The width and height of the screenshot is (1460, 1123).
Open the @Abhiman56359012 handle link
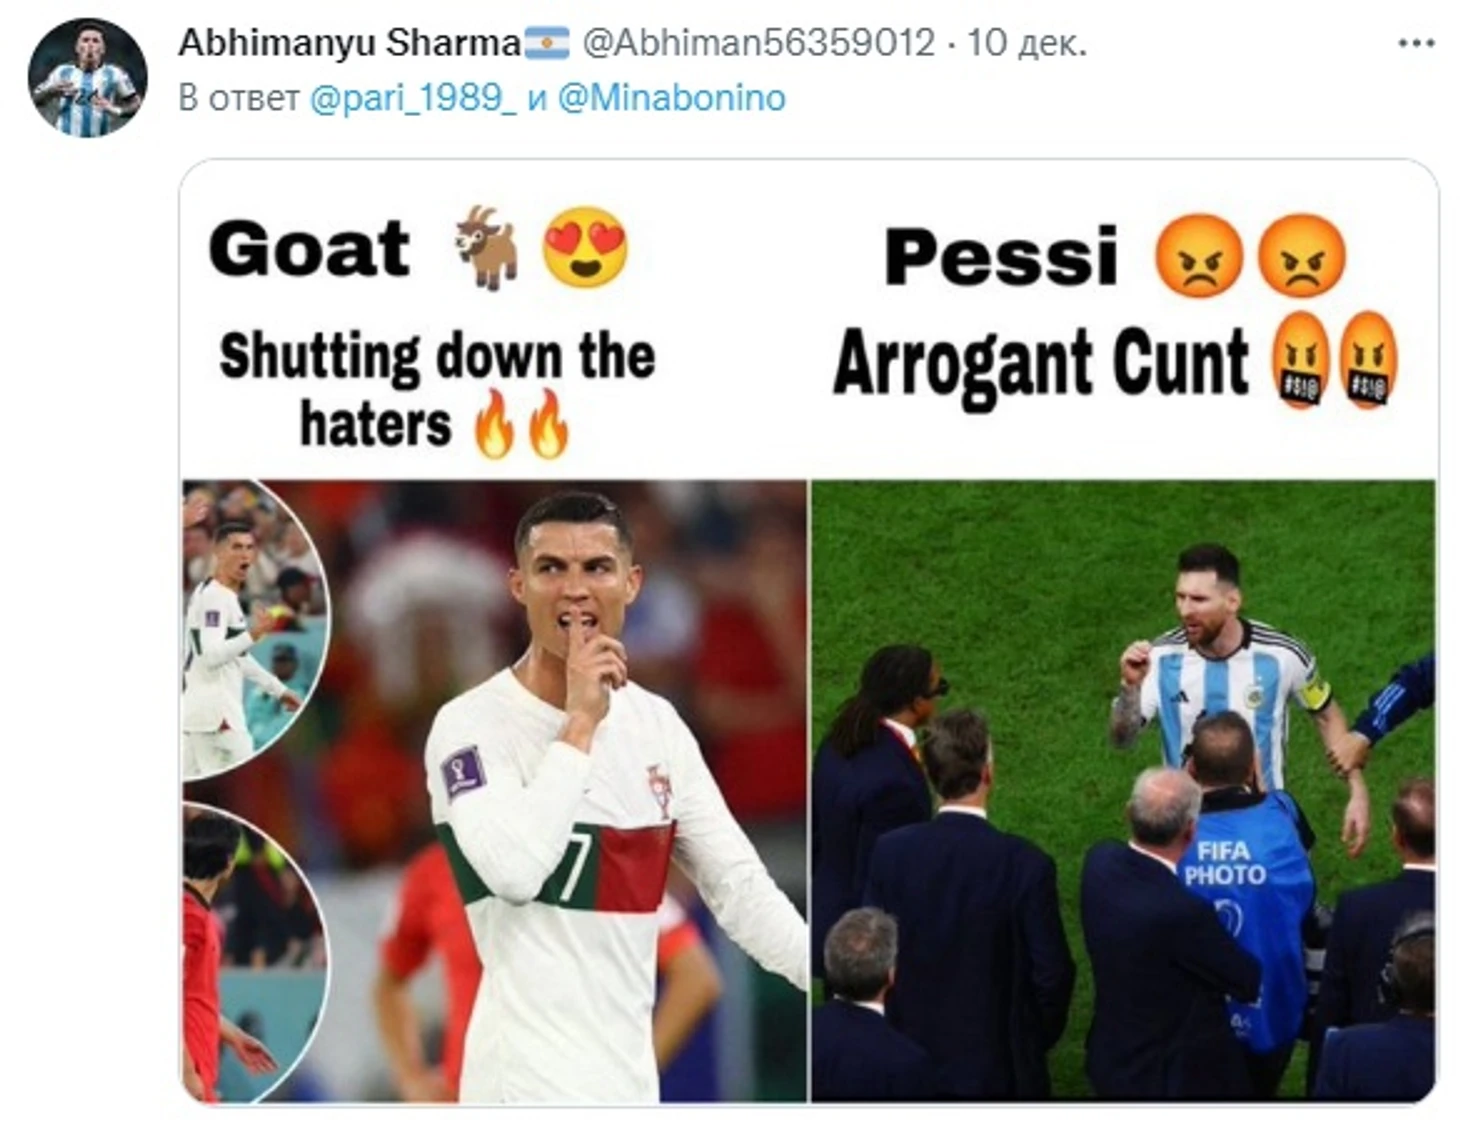758,43
